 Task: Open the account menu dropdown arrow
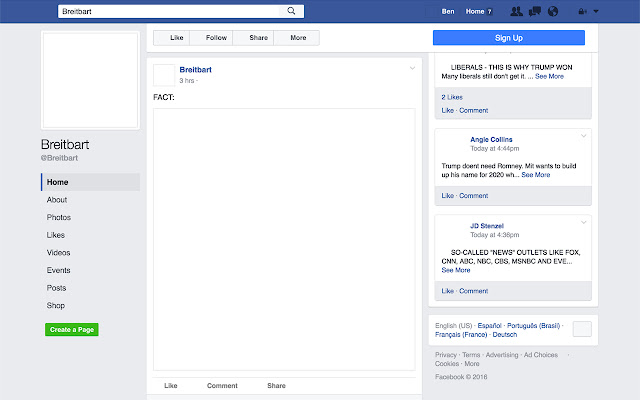tap(597, 12)
